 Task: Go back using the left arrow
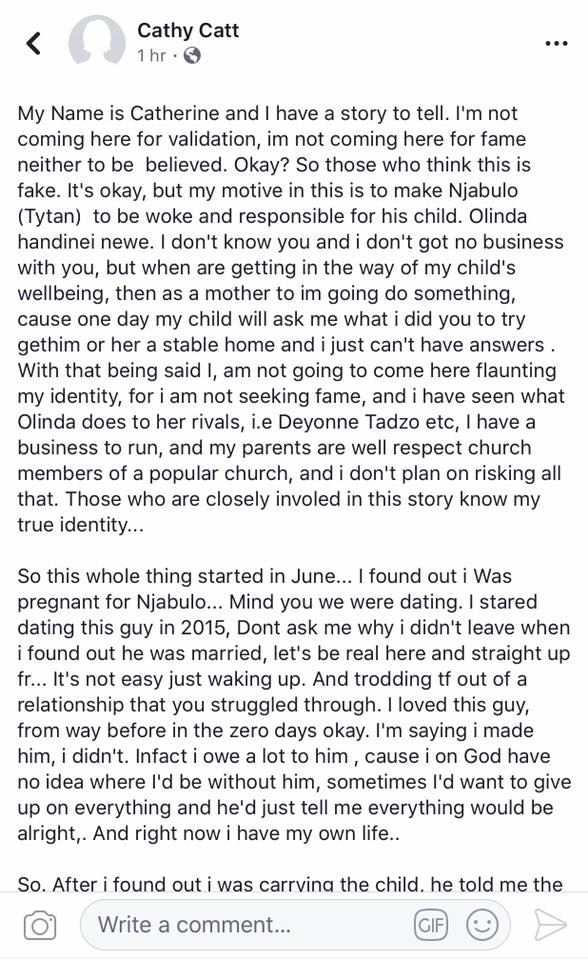point(34,43)
